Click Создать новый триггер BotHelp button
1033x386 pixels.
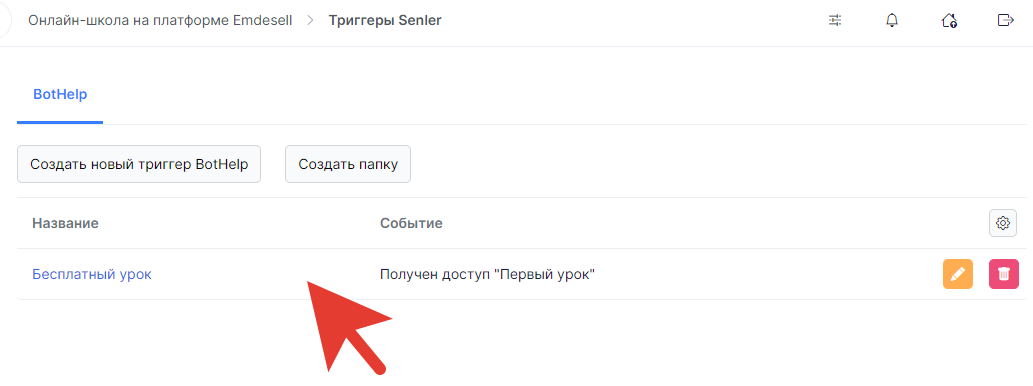coord(139,164)
